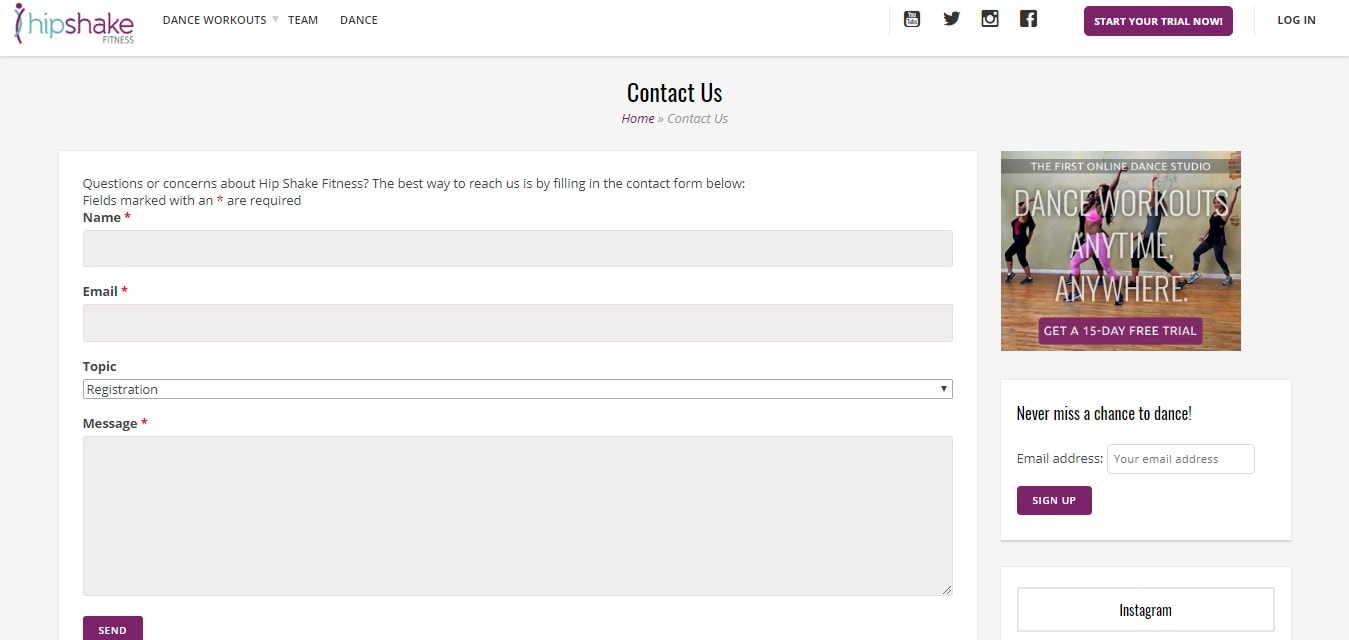Click inside the Message text area
This screenshot has width=1349, height=640.
pos(518,516)
